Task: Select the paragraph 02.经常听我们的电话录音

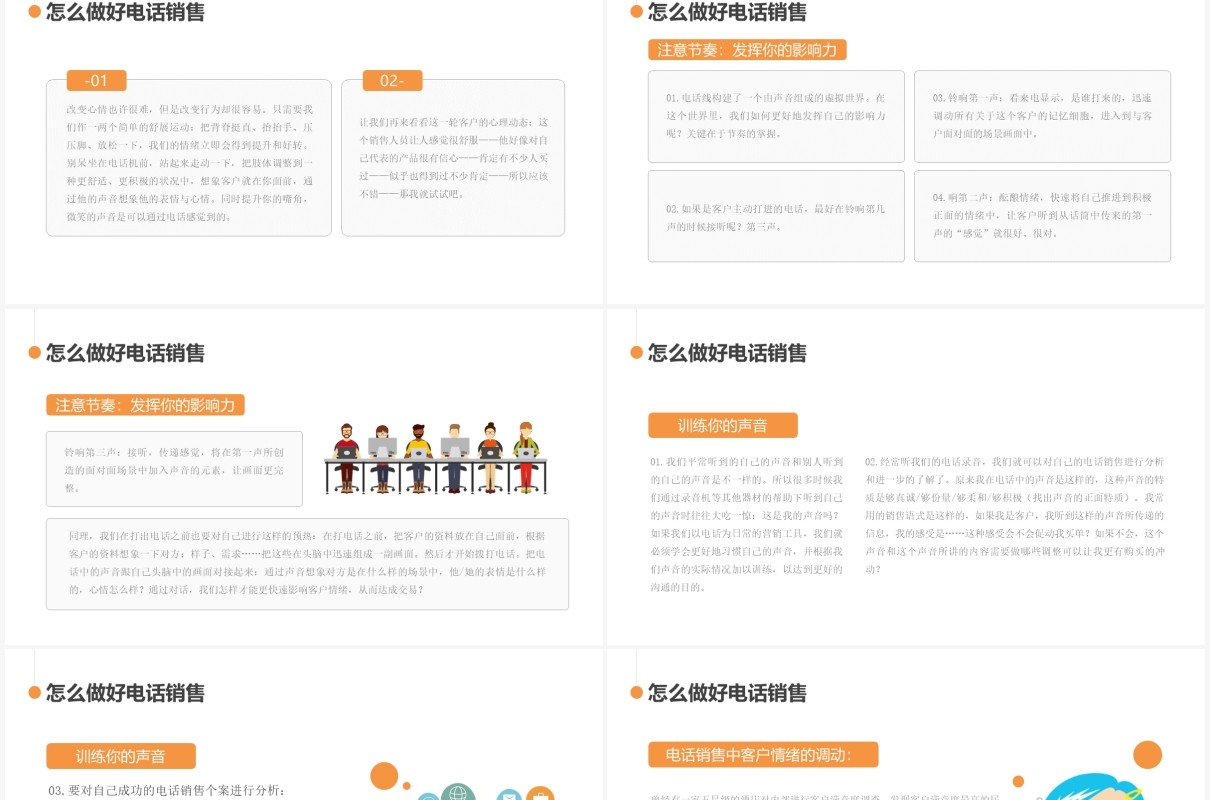Action: (x=1015, y=515)
